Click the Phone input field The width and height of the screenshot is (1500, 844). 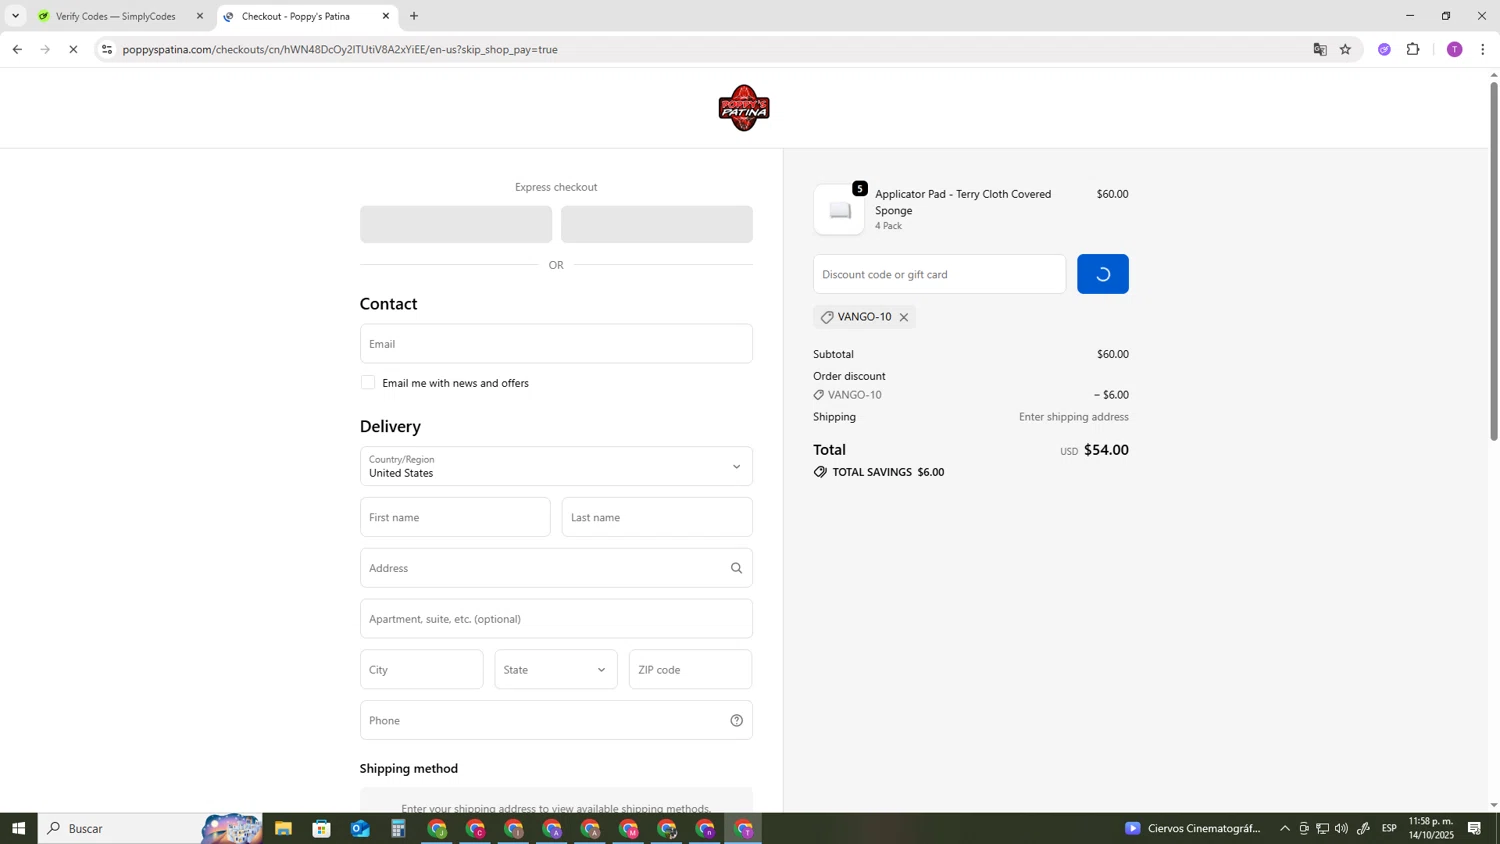coord(556,720)
